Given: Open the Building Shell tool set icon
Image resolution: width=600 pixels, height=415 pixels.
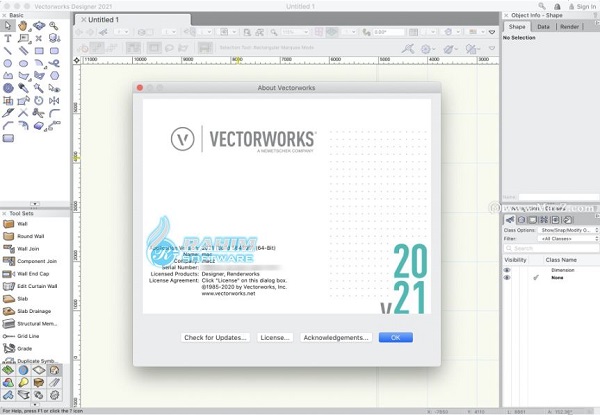Looking at the screenshot, I should tap(54, 370).
